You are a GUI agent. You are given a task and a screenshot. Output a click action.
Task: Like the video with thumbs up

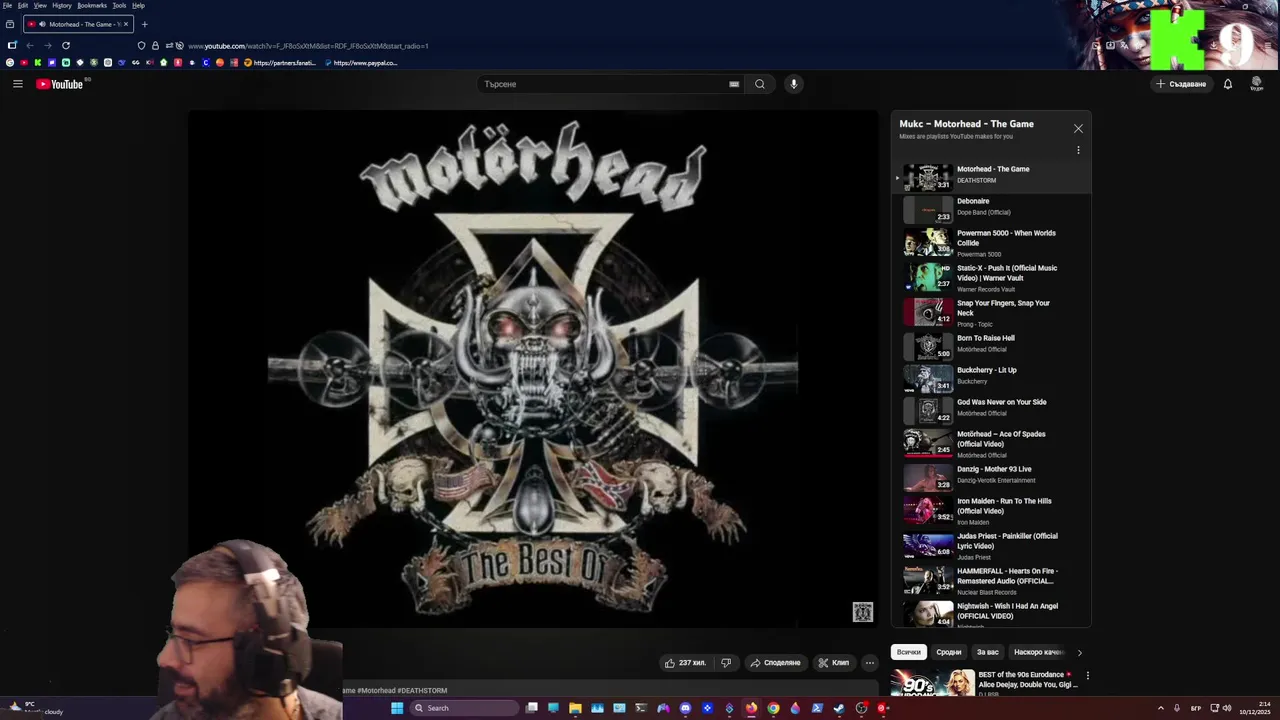[x=685, y=662]
